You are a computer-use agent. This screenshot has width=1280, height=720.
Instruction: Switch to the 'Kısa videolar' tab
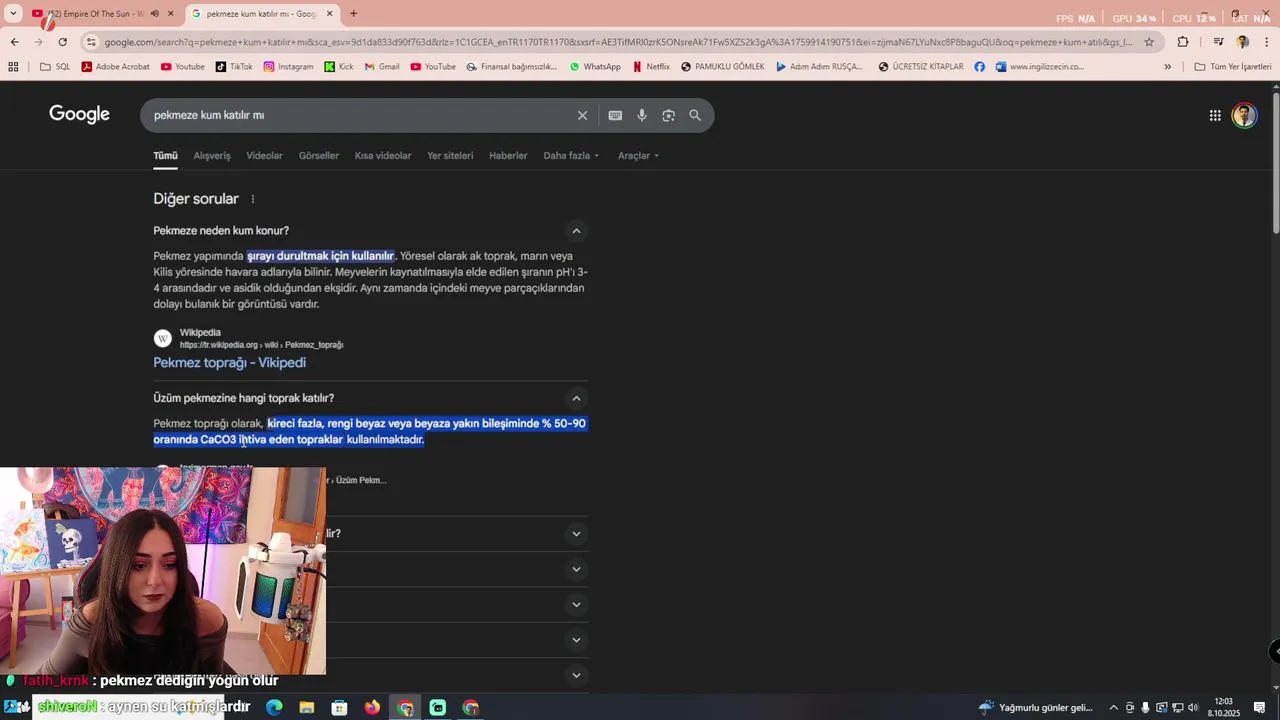pos(383,156)
